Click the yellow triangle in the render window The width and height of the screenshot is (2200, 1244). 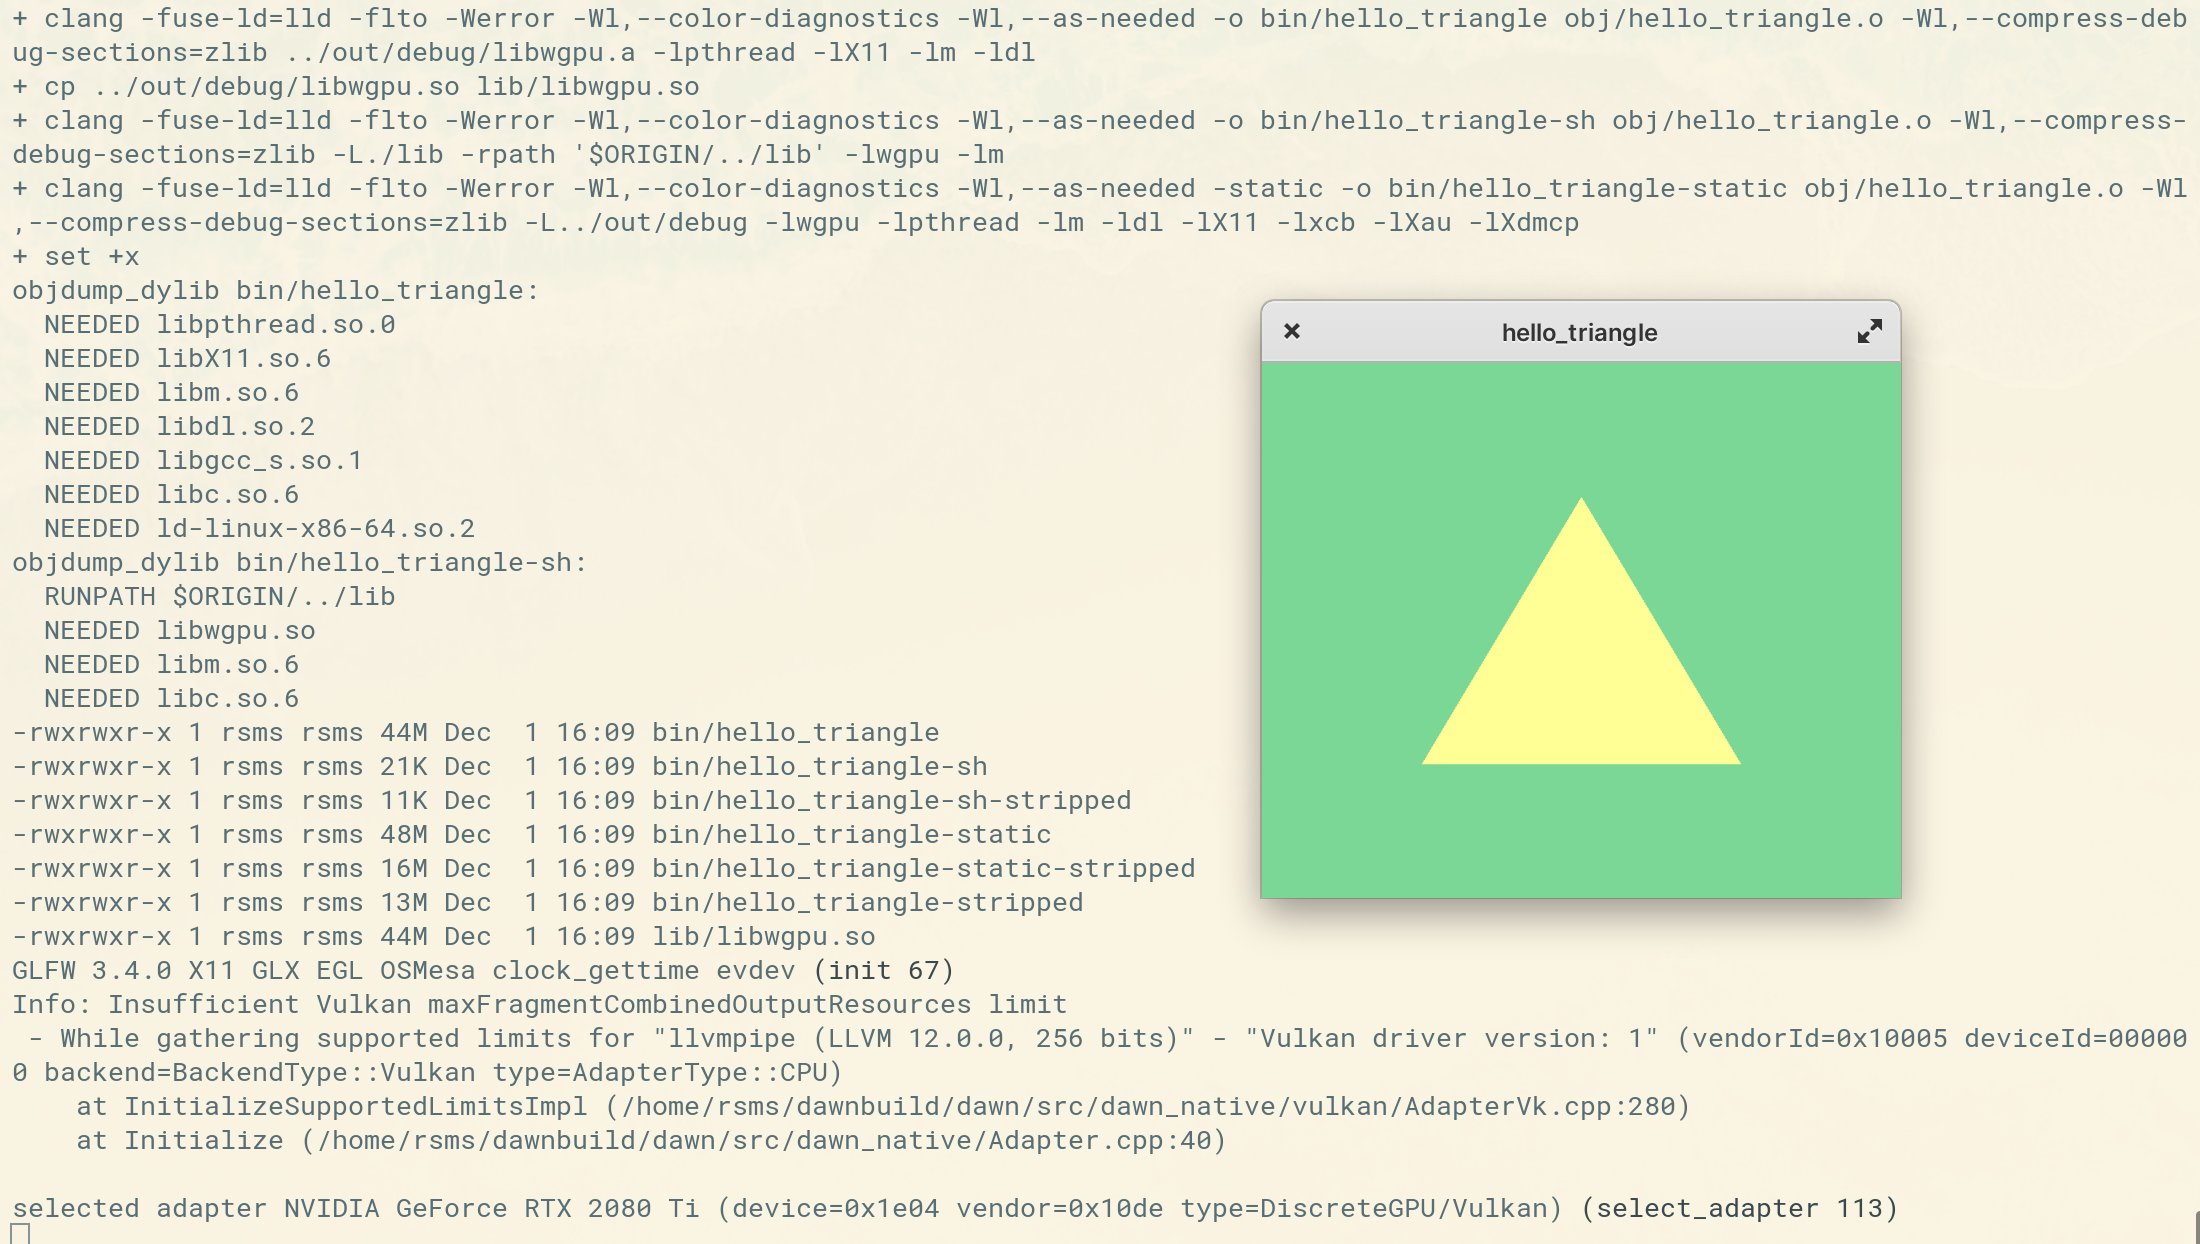(1580, 680)
